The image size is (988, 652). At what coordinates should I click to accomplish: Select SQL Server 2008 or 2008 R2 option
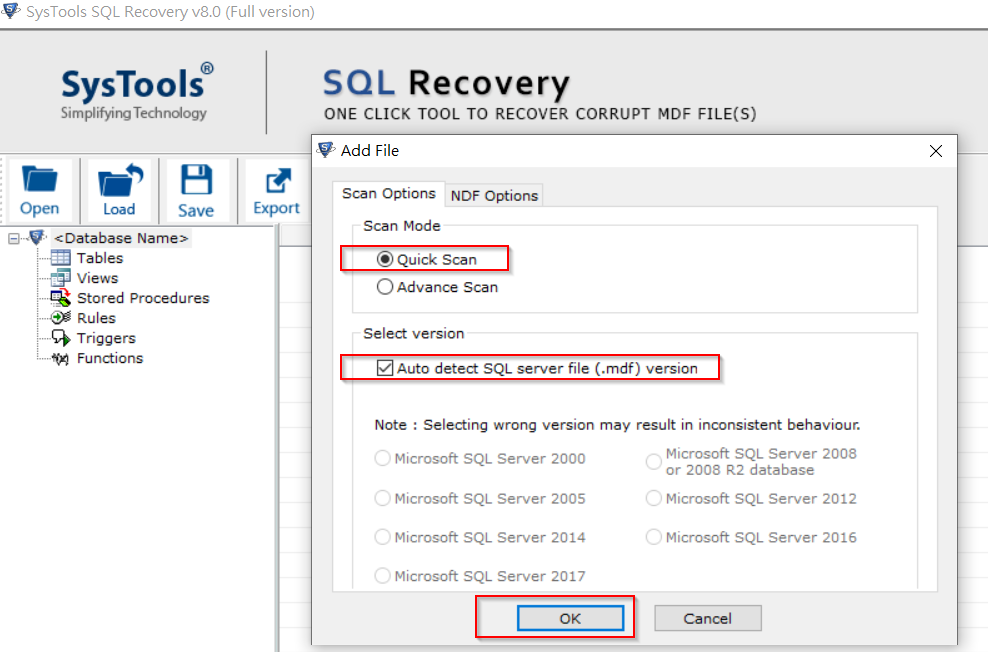(x=654, y=462)
